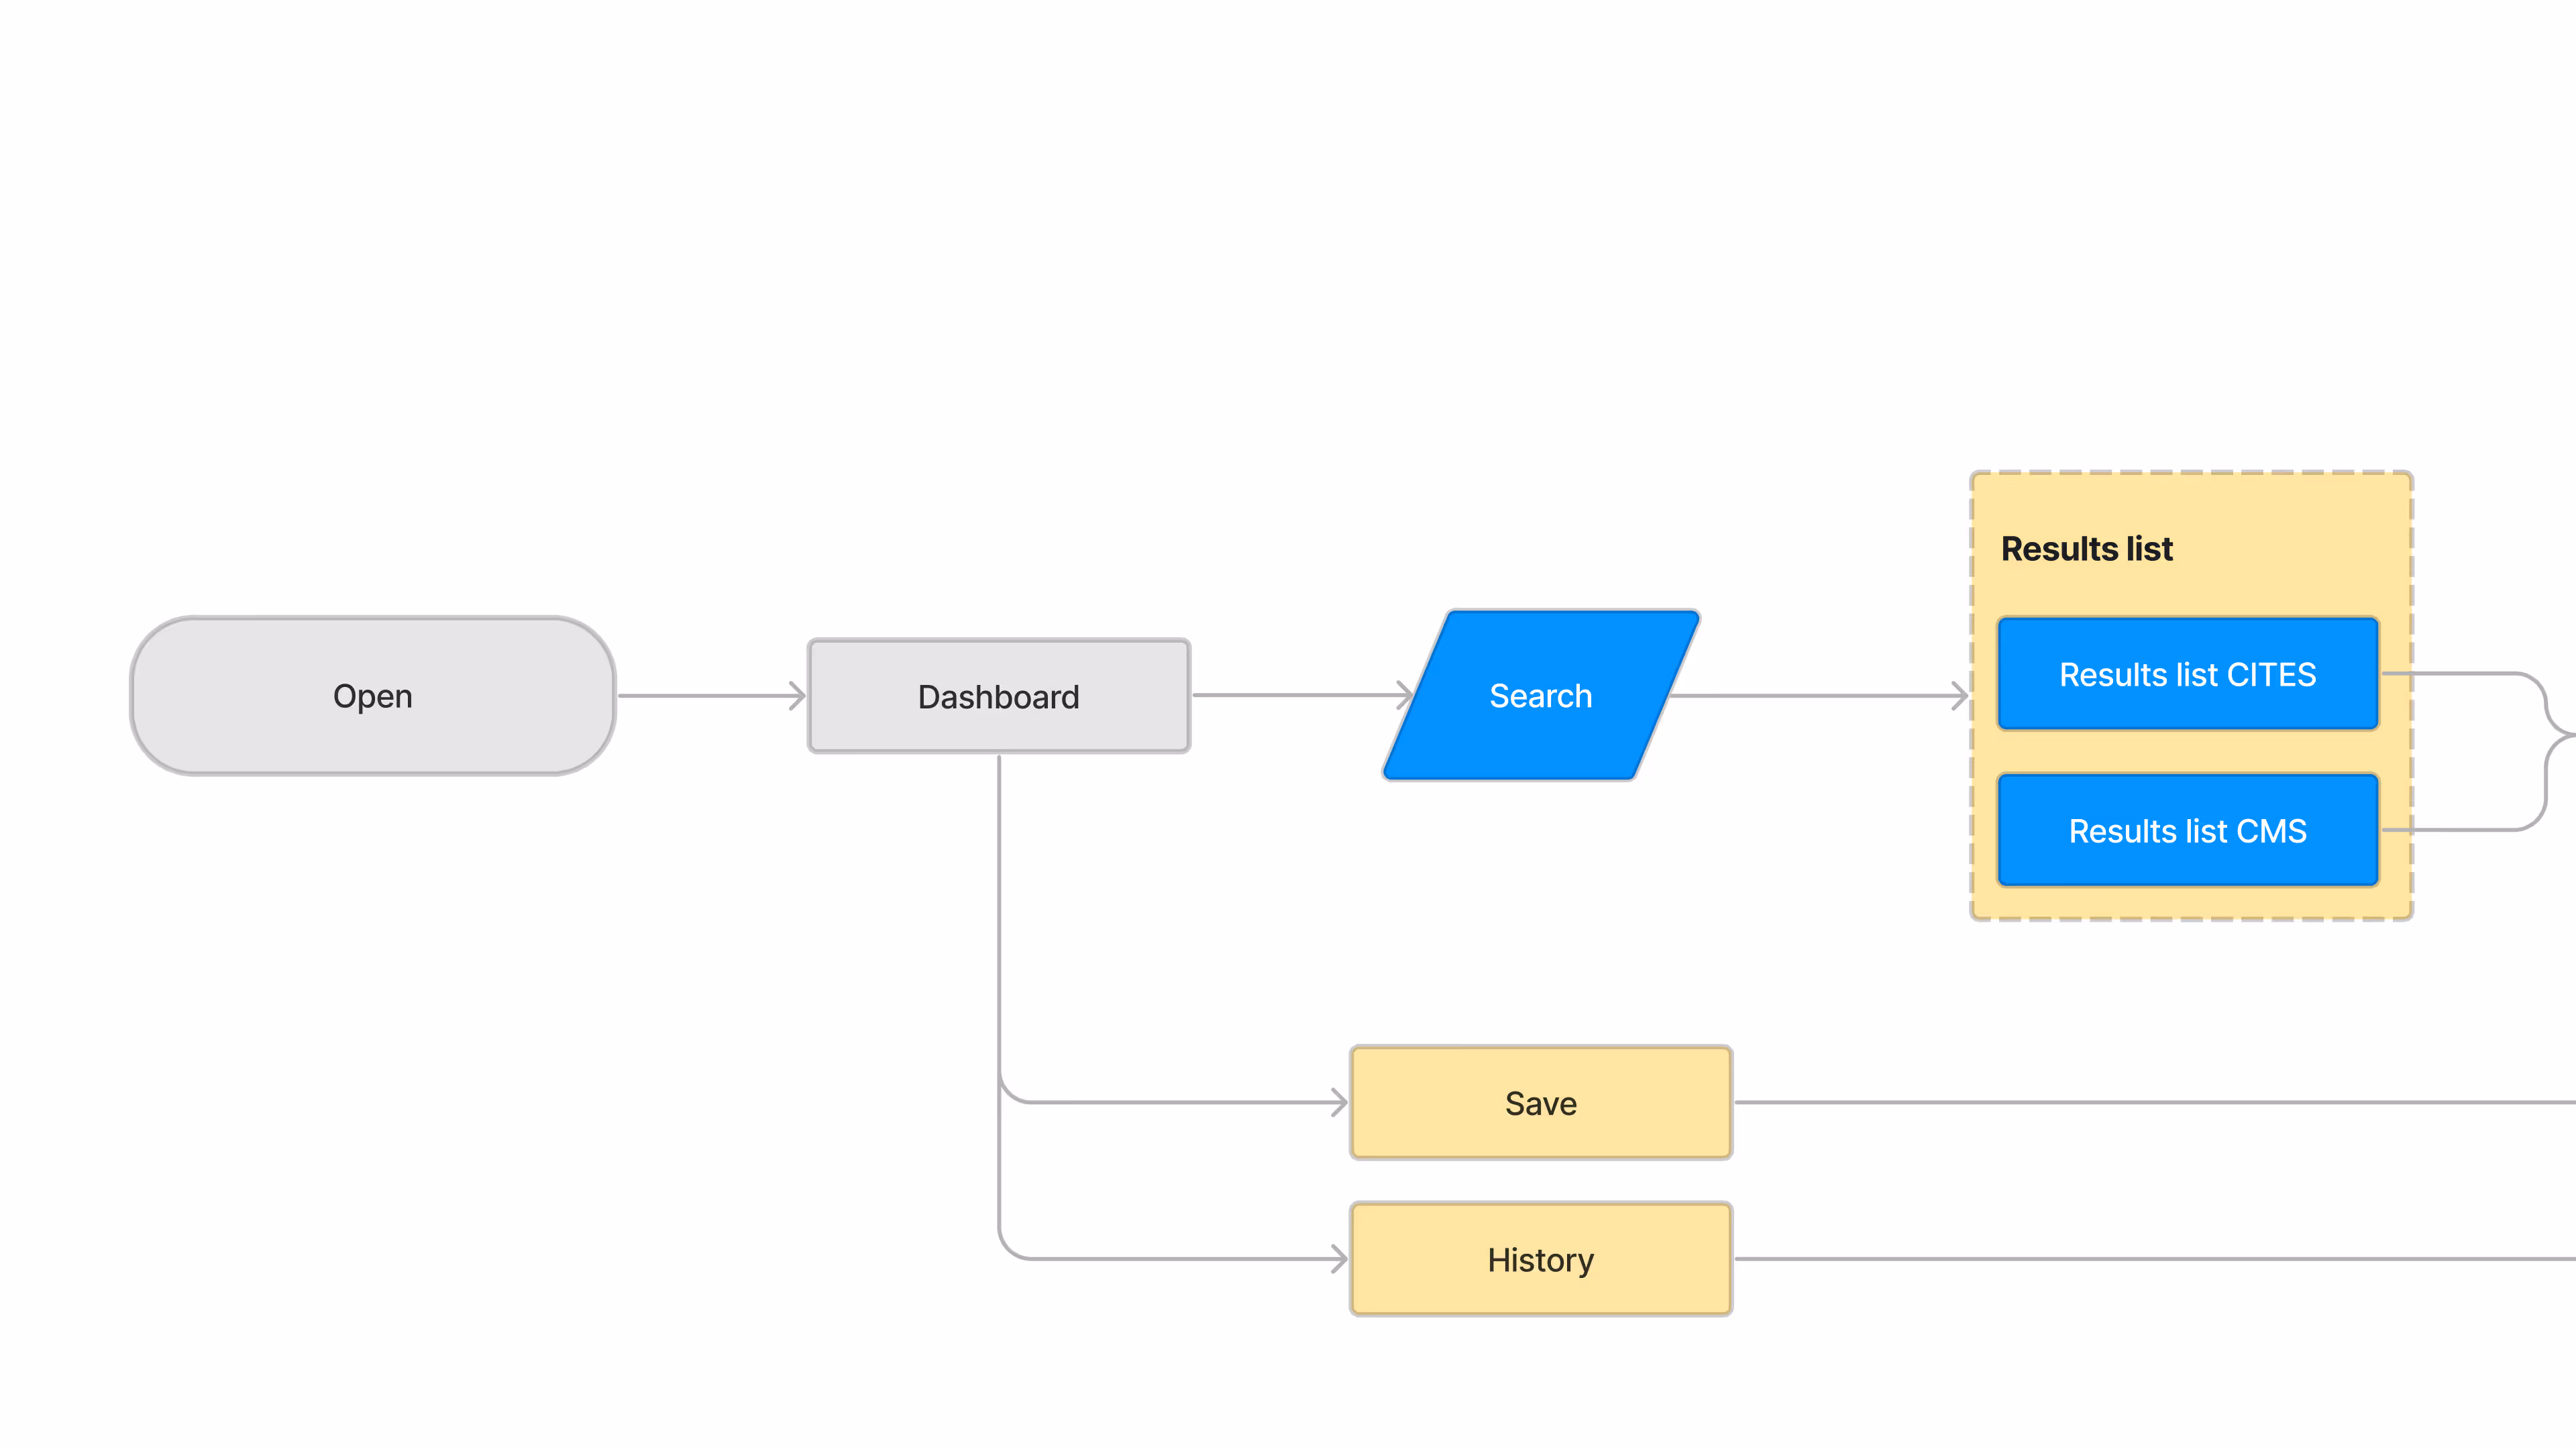The width and height of the screenshot is (2576, 1449).
Task: Click the bold Results list heading
Action: pyautogui.click(x=2086, y=549)
